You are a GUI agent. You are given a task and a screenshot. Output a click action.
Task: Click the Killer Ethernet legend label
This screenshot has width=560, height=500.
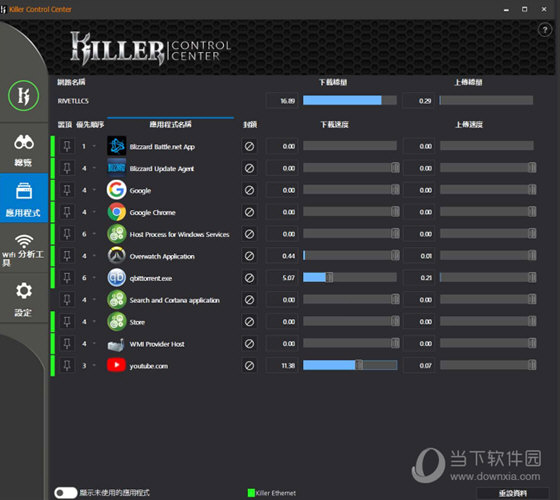(x=275, y=493)
